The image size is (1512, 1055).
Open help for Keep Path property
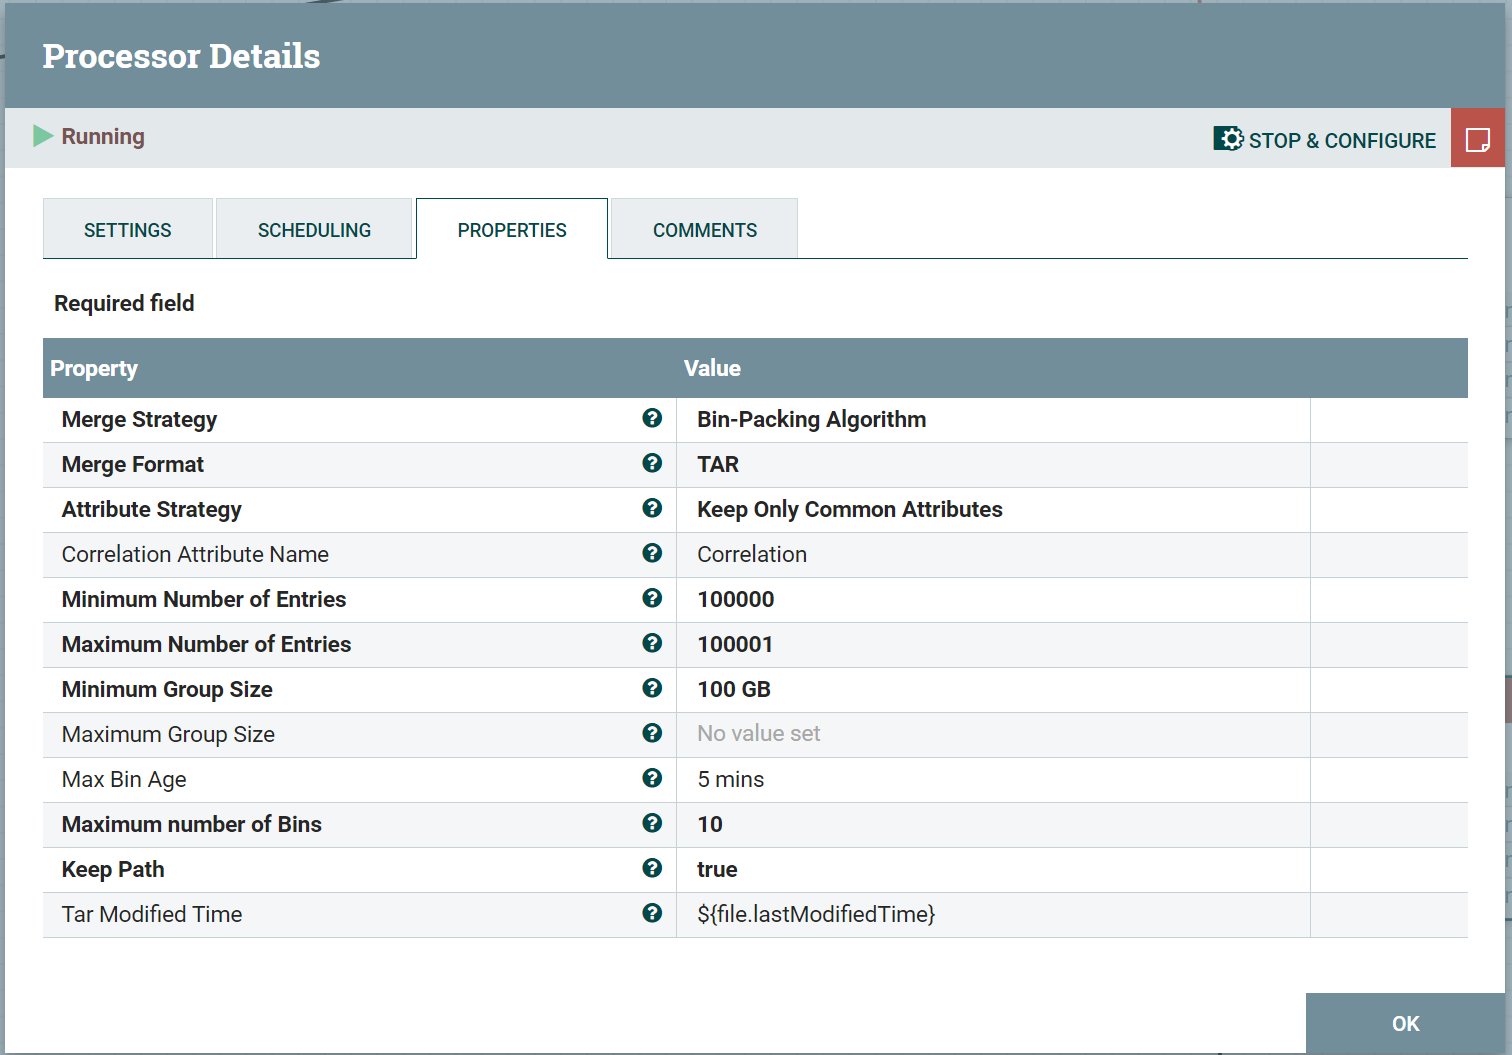652,869
